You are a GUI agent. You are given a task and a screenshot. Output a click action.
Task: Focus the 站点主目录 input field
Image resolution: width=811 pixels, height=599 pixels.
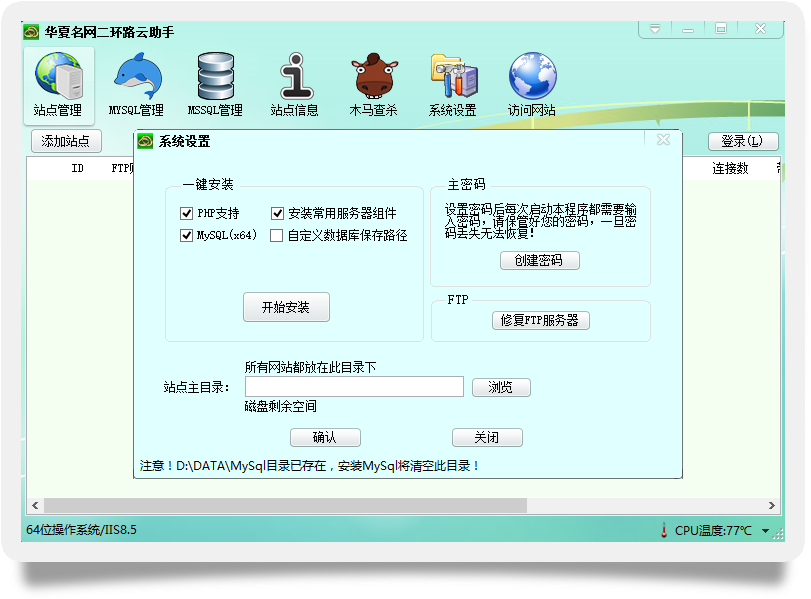[x=354, y=387]
